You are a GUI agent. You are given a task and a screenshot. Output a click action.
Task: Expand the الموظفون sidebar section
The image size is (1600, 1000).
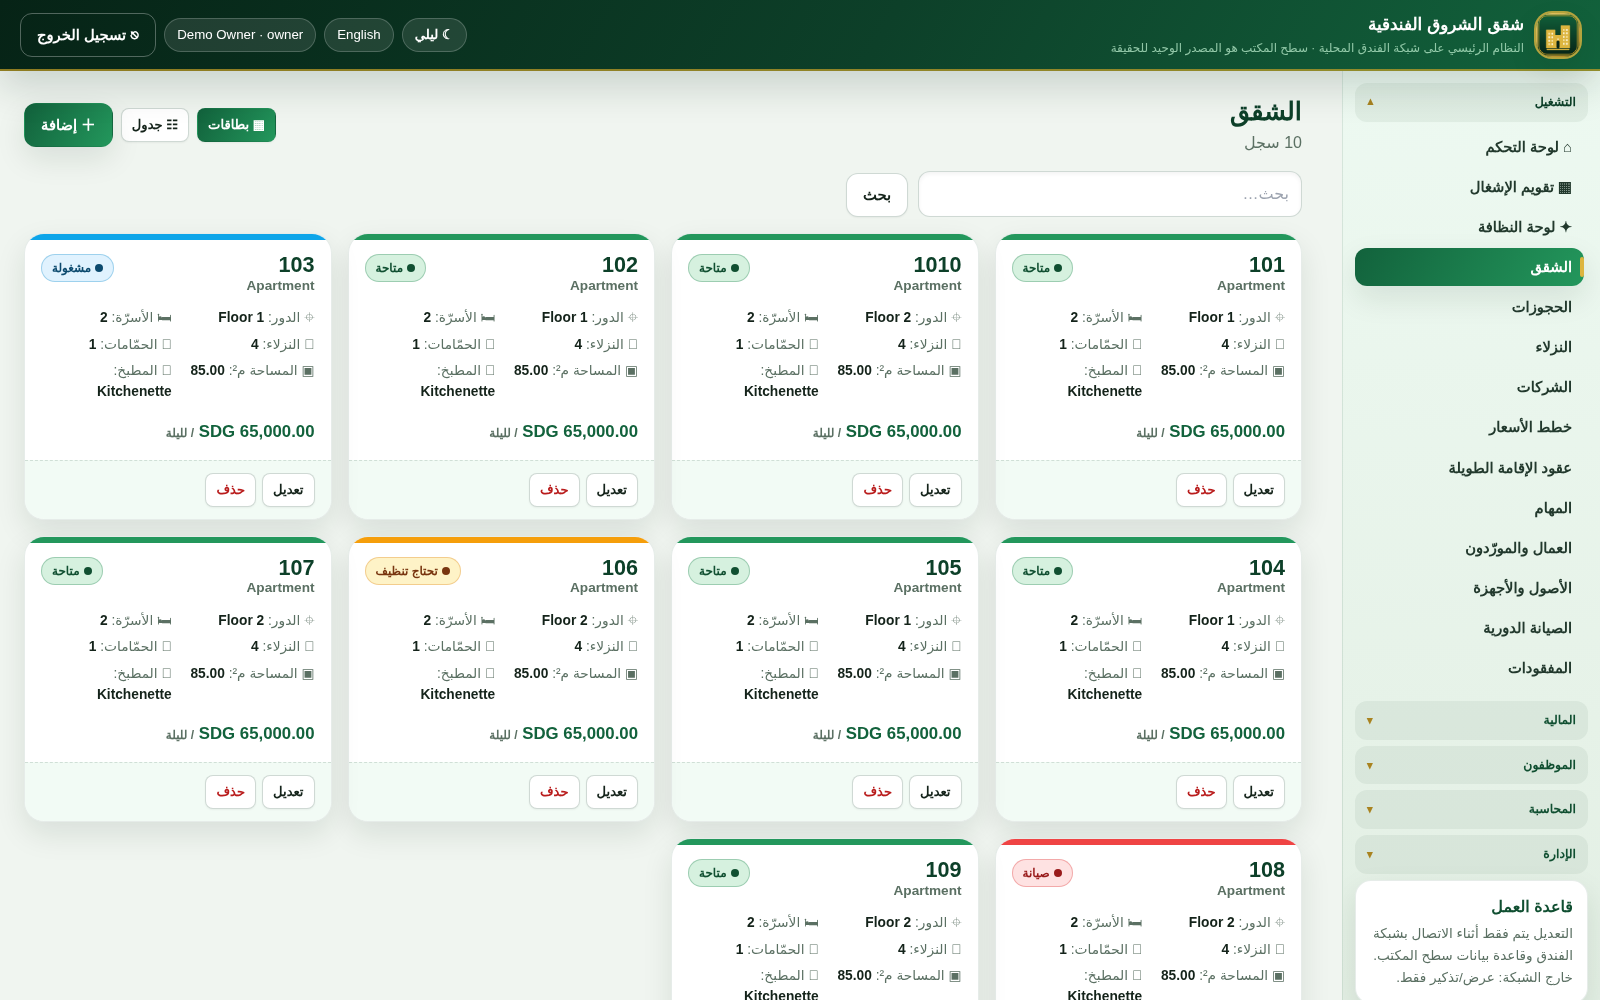click(x=1471, y=765)
